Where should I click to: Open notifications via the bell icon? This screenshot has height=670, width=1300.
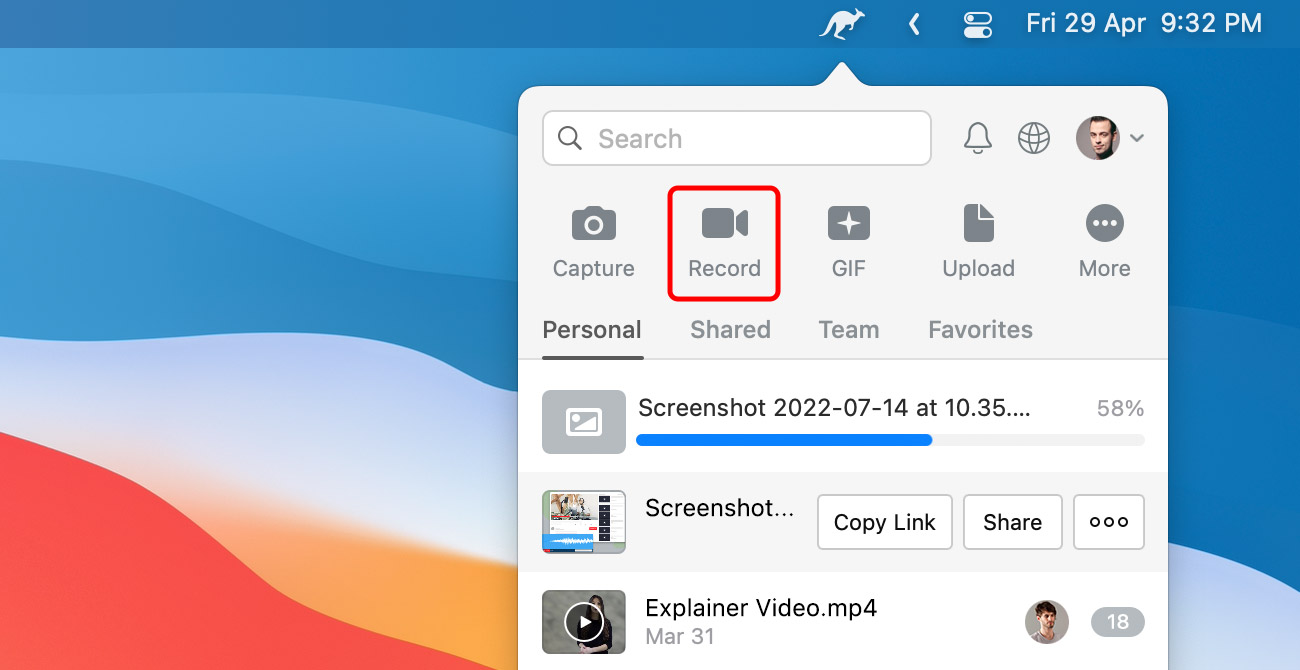977,138
